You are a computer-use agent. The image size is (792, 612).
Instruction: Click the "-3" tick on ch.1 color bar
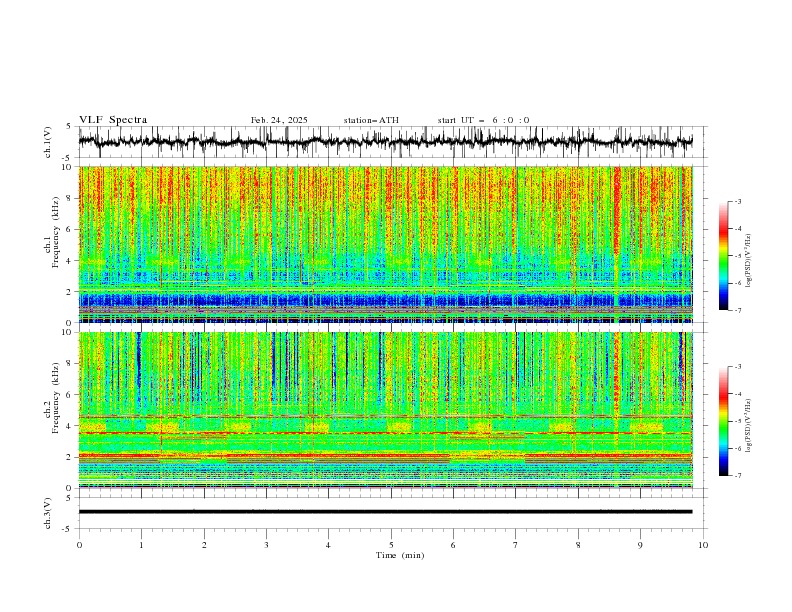coord(738,201)
